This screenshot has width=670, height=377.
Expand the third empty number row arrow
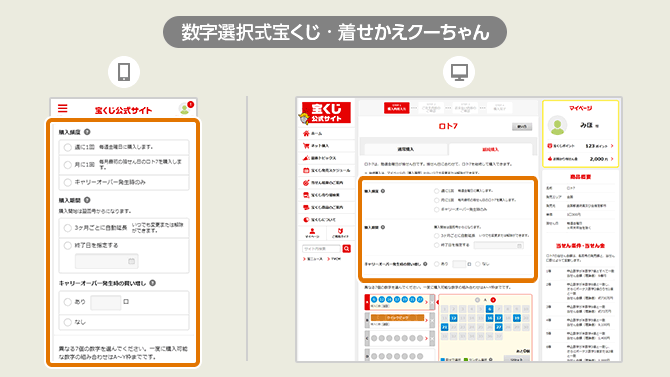426,338
